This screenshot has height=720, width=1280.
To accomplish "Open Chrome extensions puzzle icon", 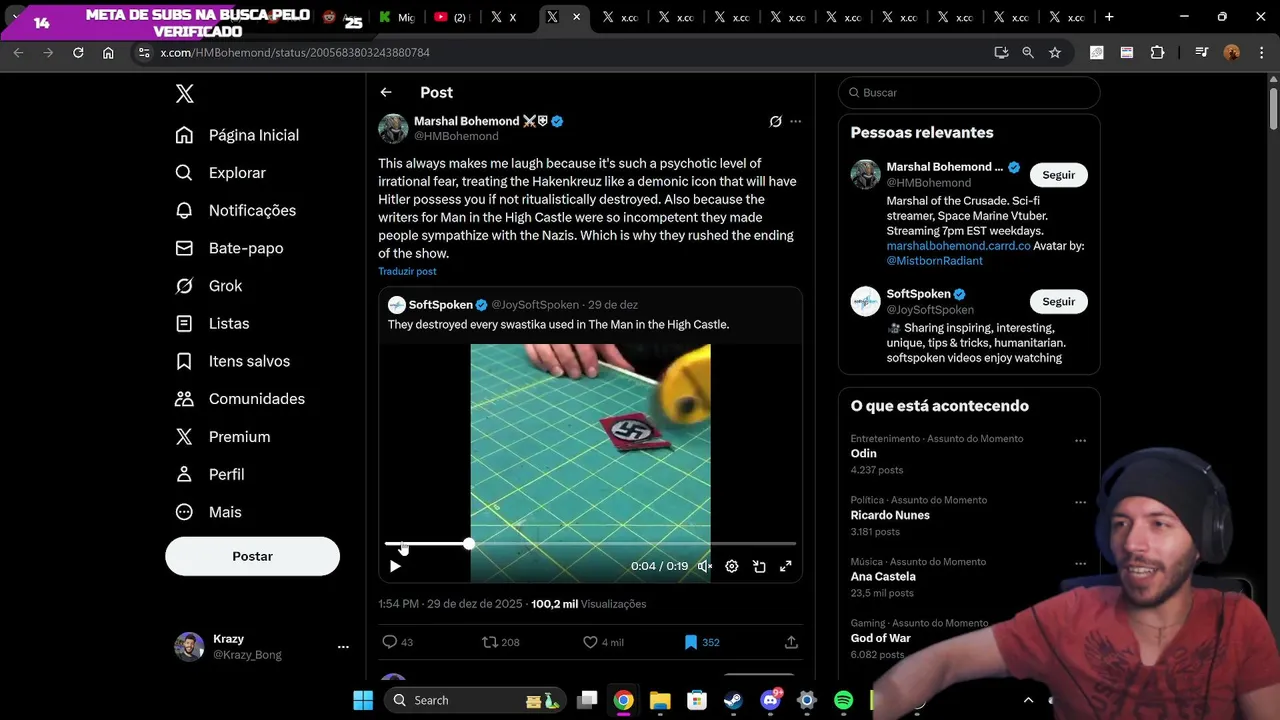I will [x=1157, y=53].
